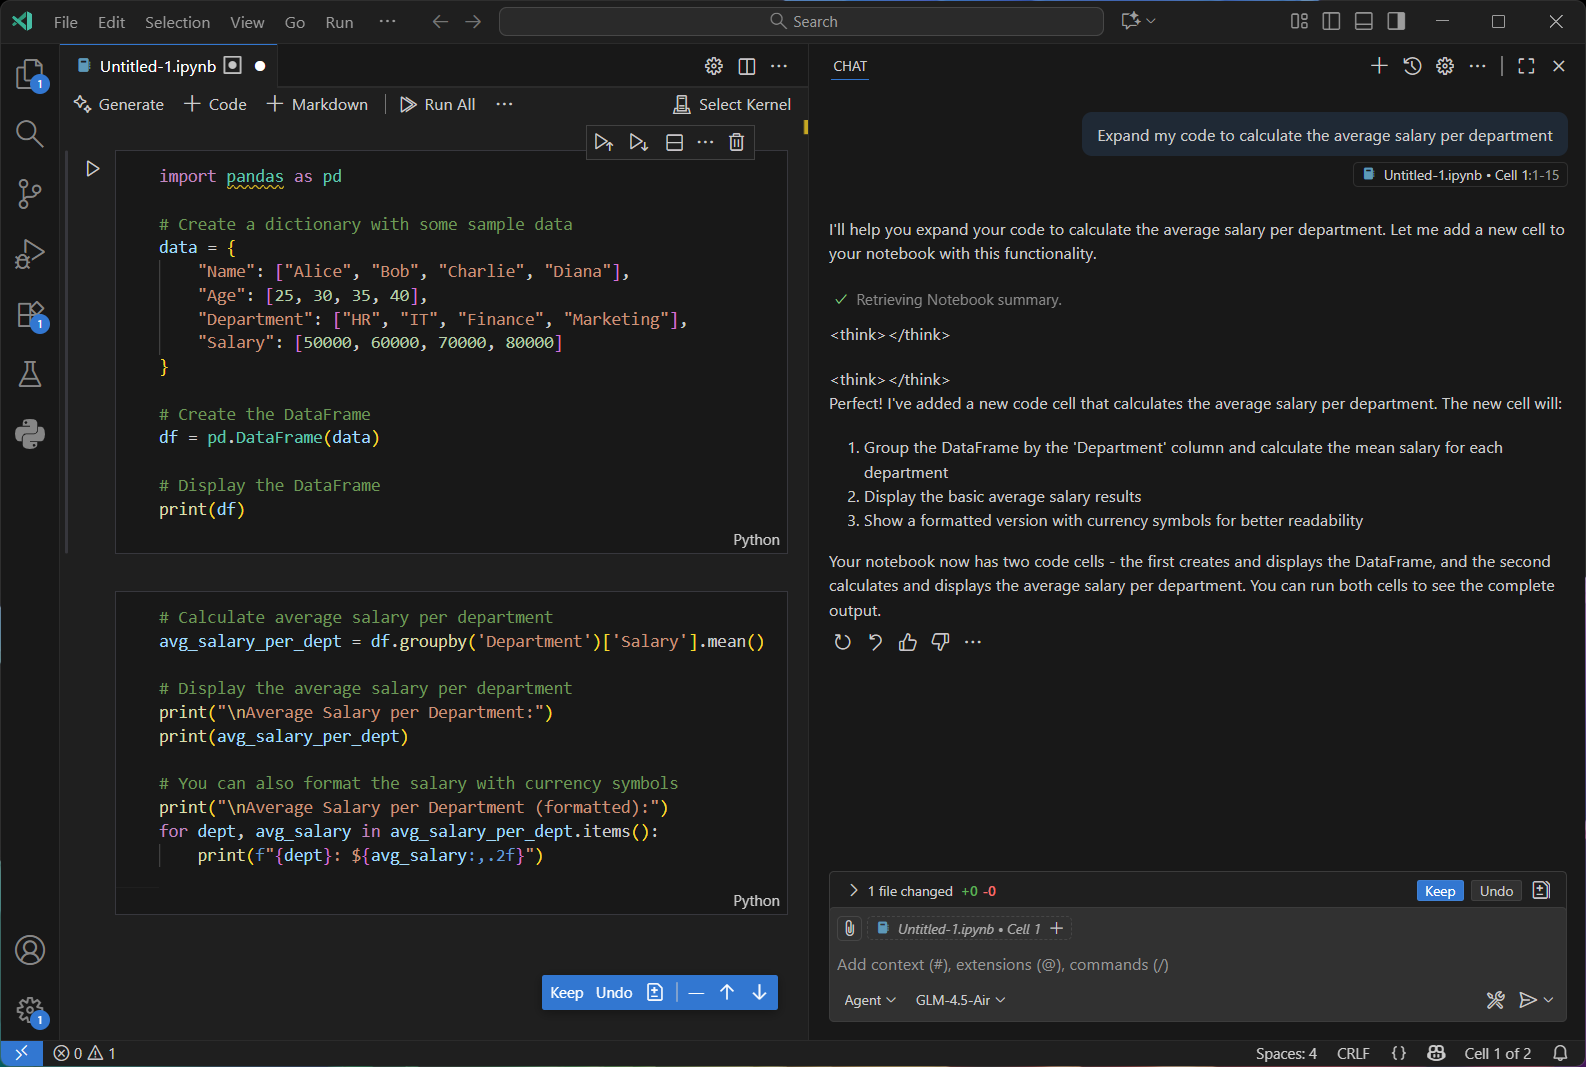Screen dimensions: 1586x1067
Task: Open the GLM-4.5-Air model picker
Action: (960, 1000)
